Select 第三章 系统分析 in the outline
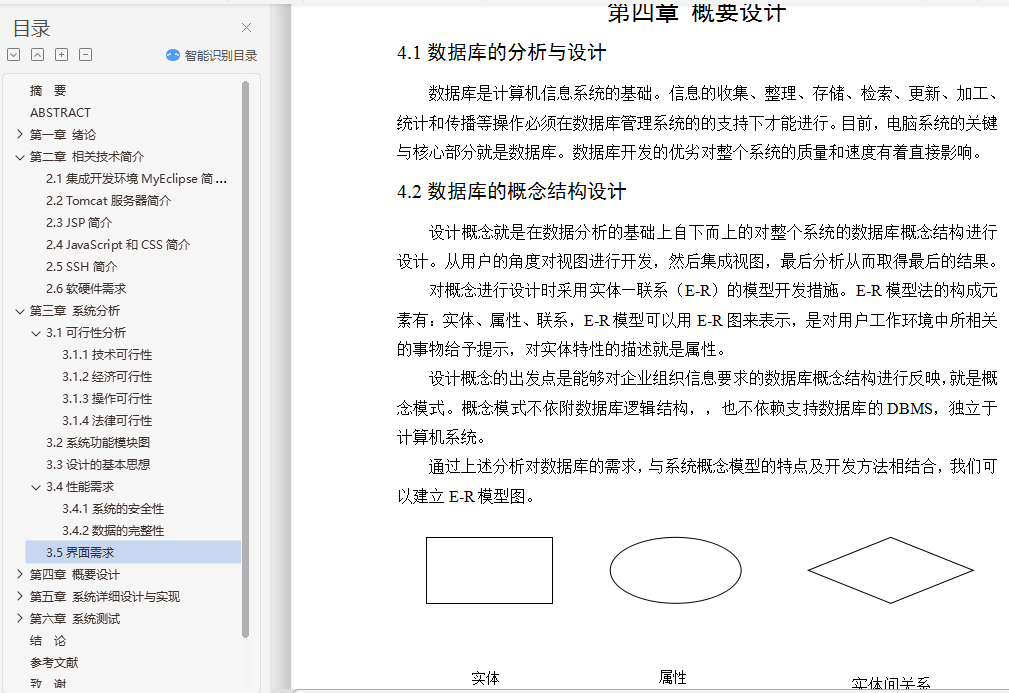The height and width of the screenshot is (693, 1009). coord(75,311)
